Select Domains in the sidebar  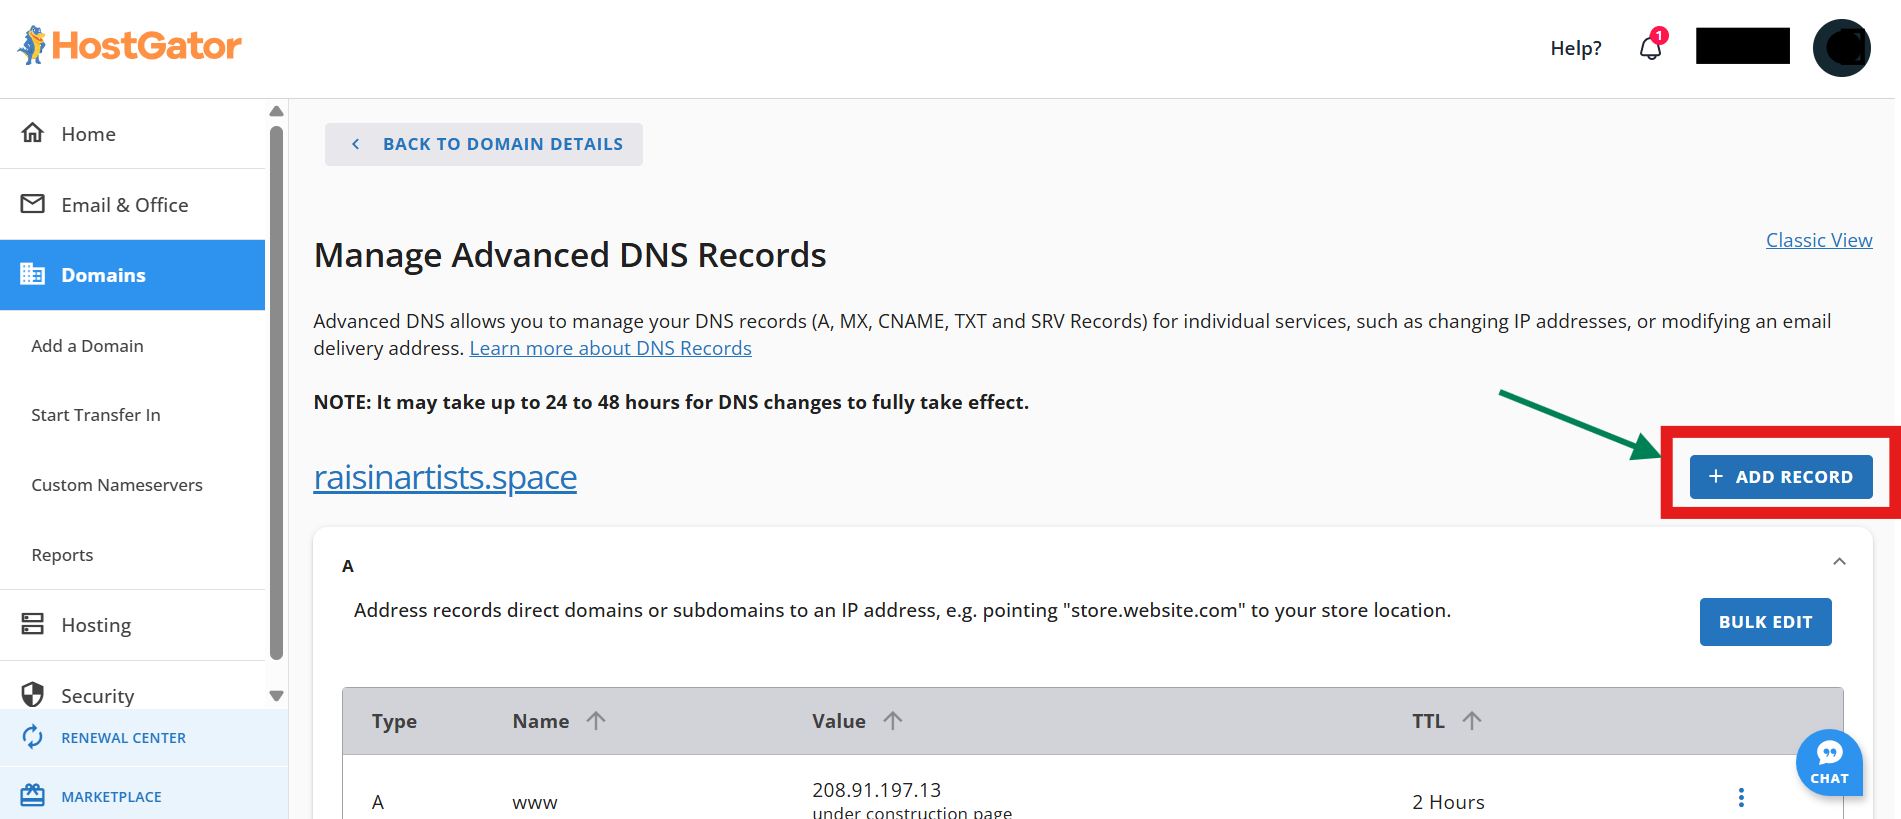pos(133,275)
